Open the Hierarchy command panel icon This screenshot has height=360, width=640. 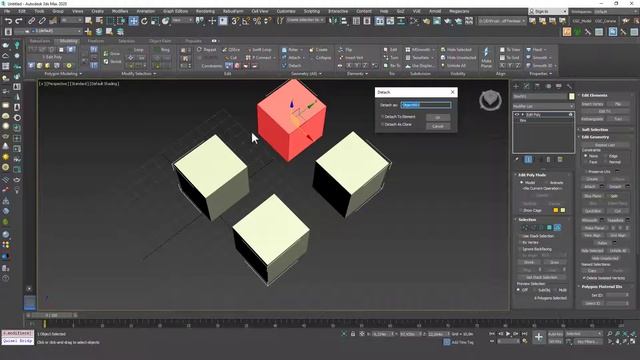pyautogui.click(x=537, y=86)
